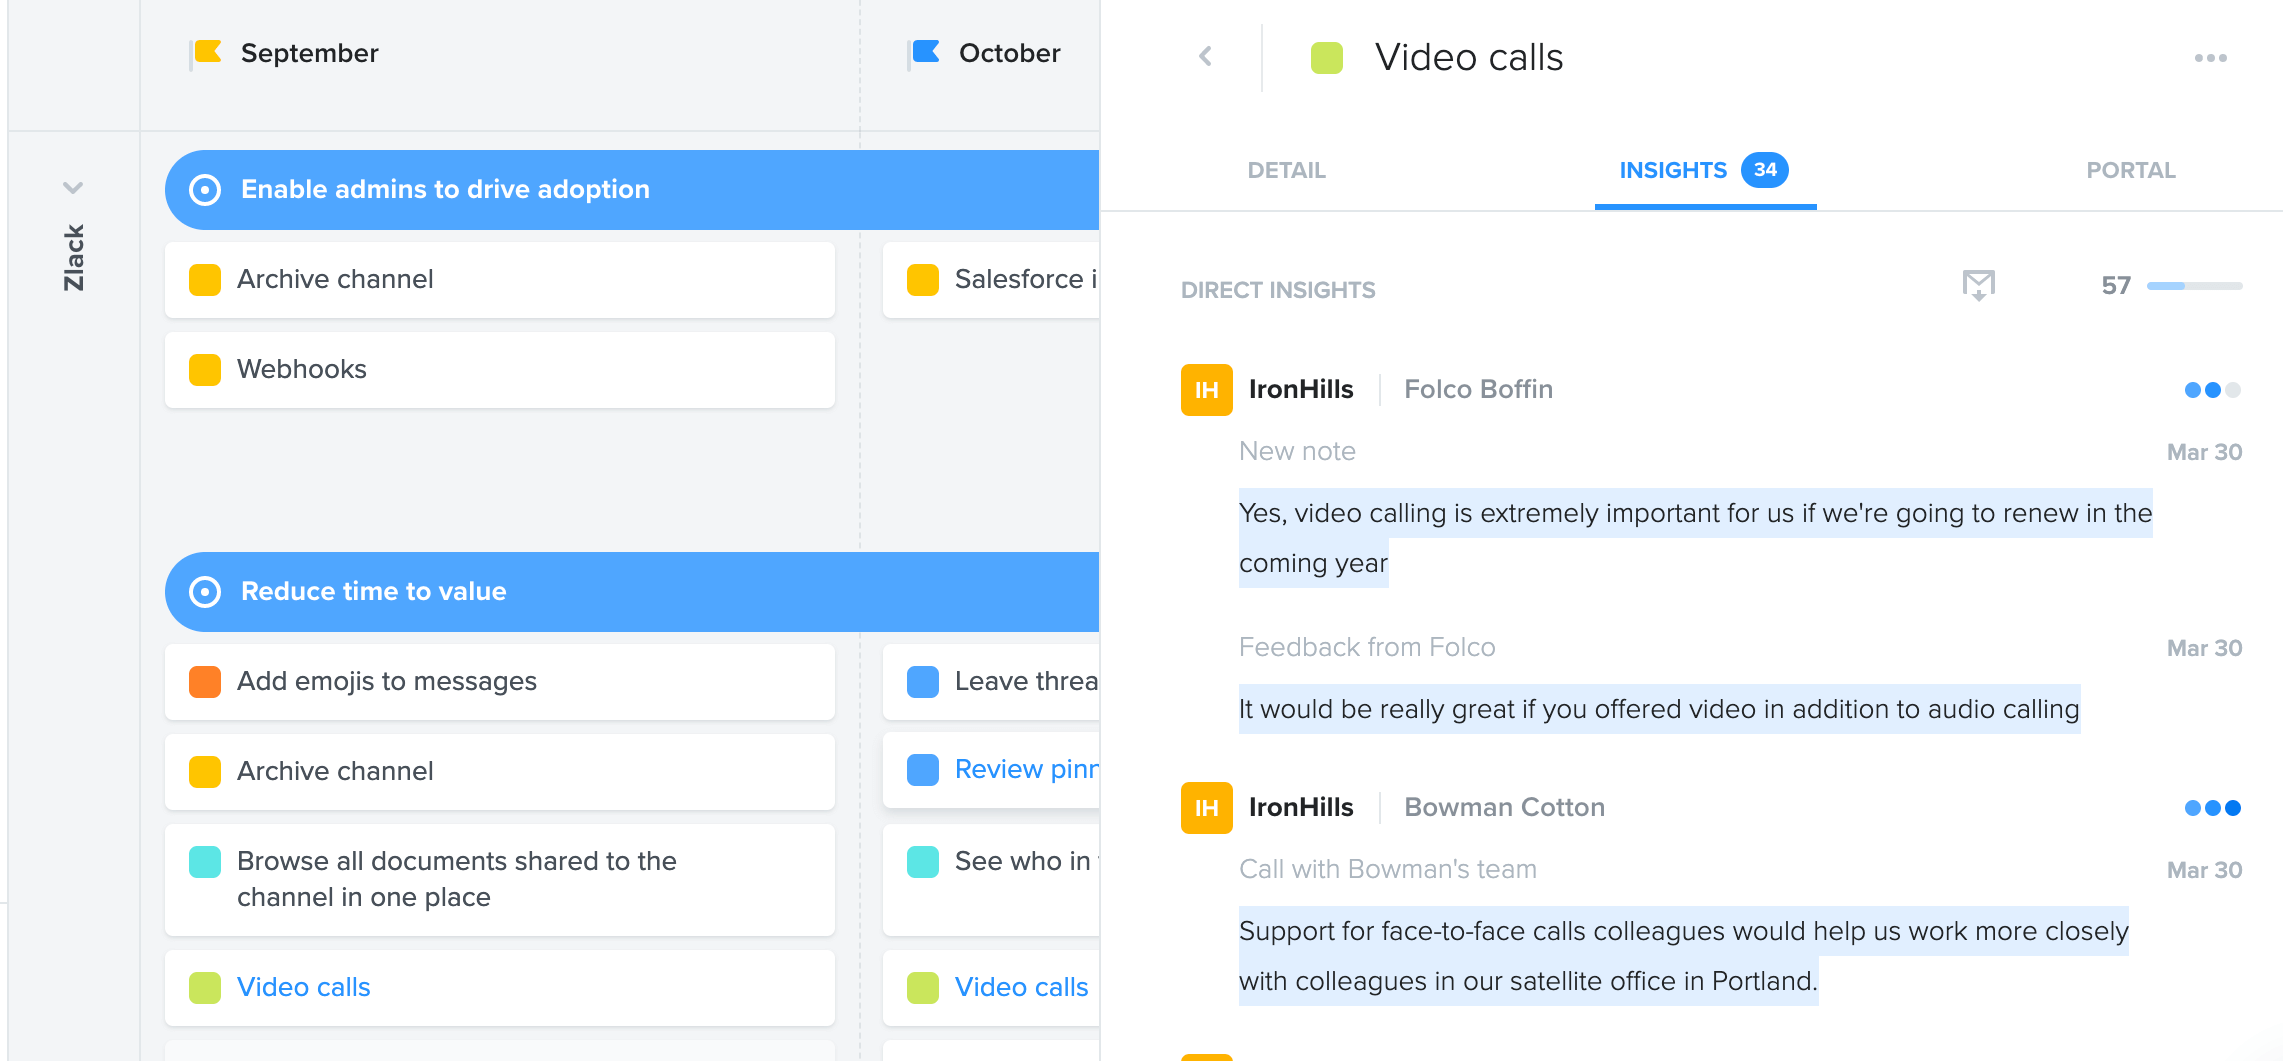2283x1061 pixels.
Task: Click green square on September Video calls card
Action: pos(205,988)
